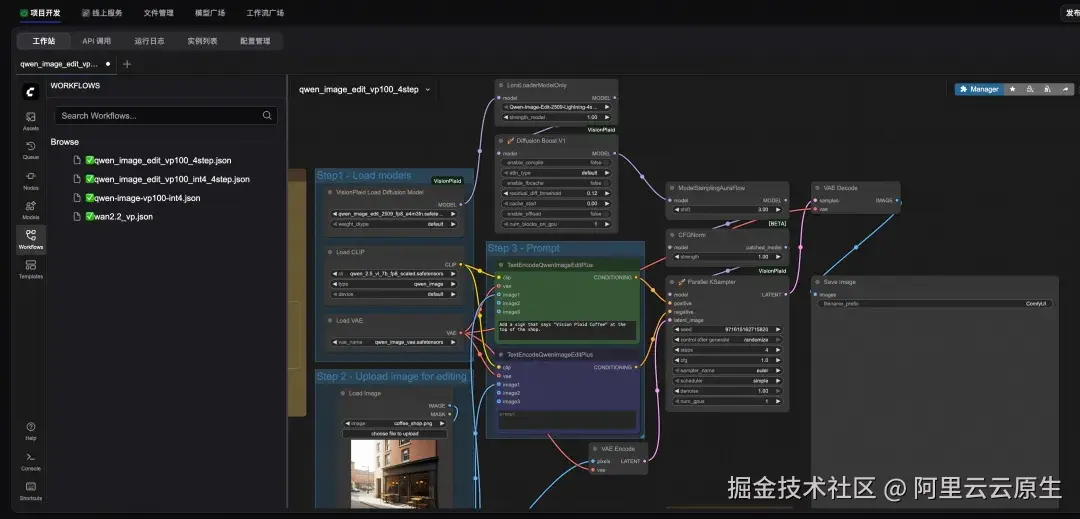
Task: Switch to the API 调用 tab
Action: point(96,41)
